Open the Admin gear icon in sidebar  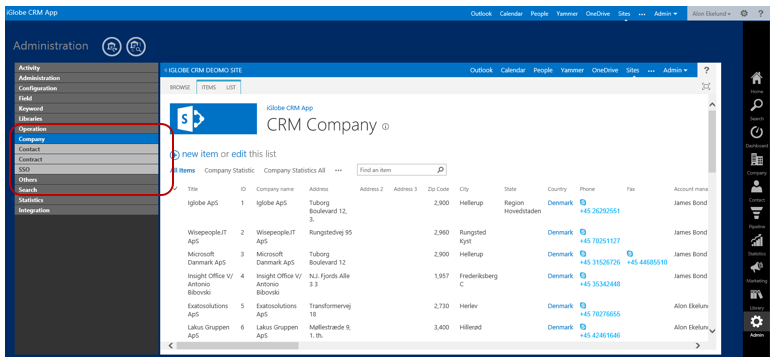tap(756, 322)
